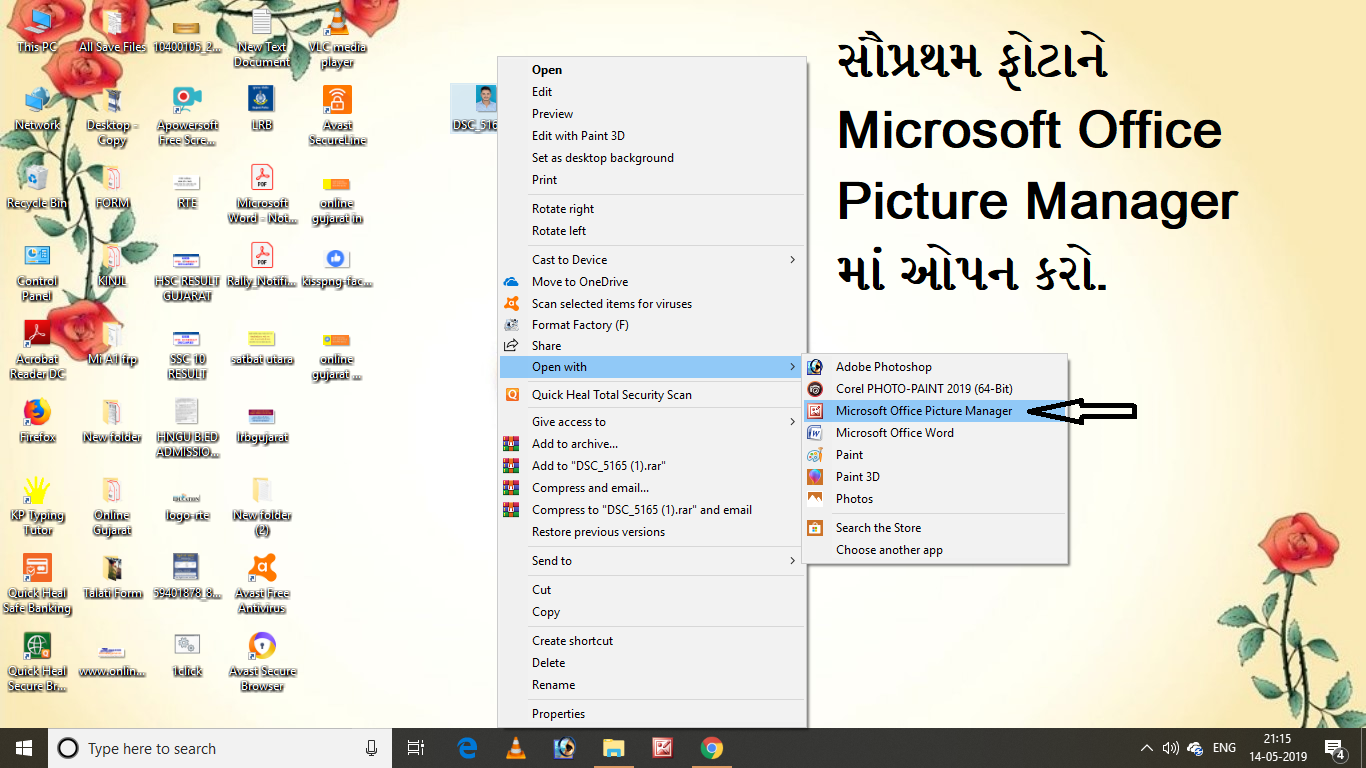
Task: Open Google Chrome from taskbar
Action: [710, 747]
